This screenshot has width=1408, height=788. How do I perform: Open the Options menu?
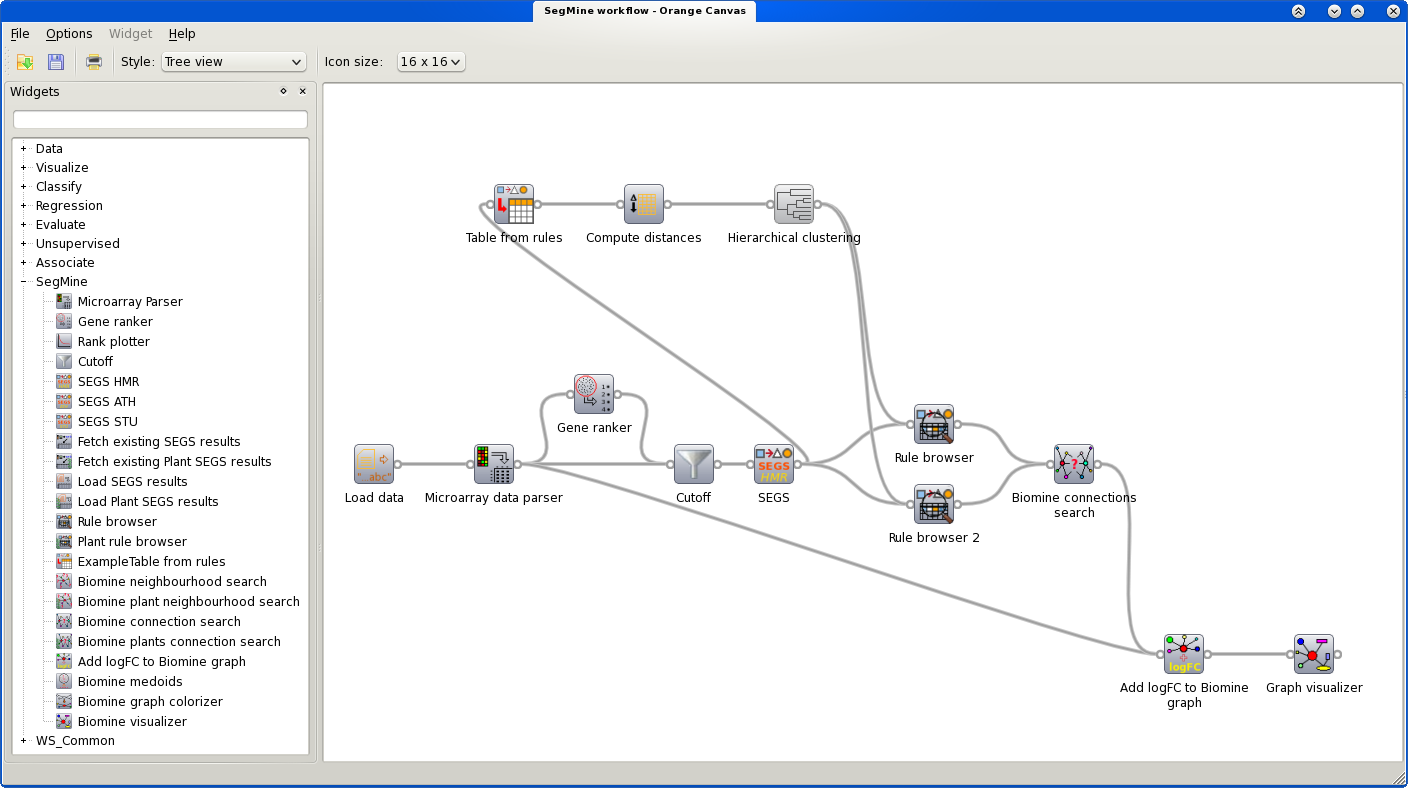point(69,34)
